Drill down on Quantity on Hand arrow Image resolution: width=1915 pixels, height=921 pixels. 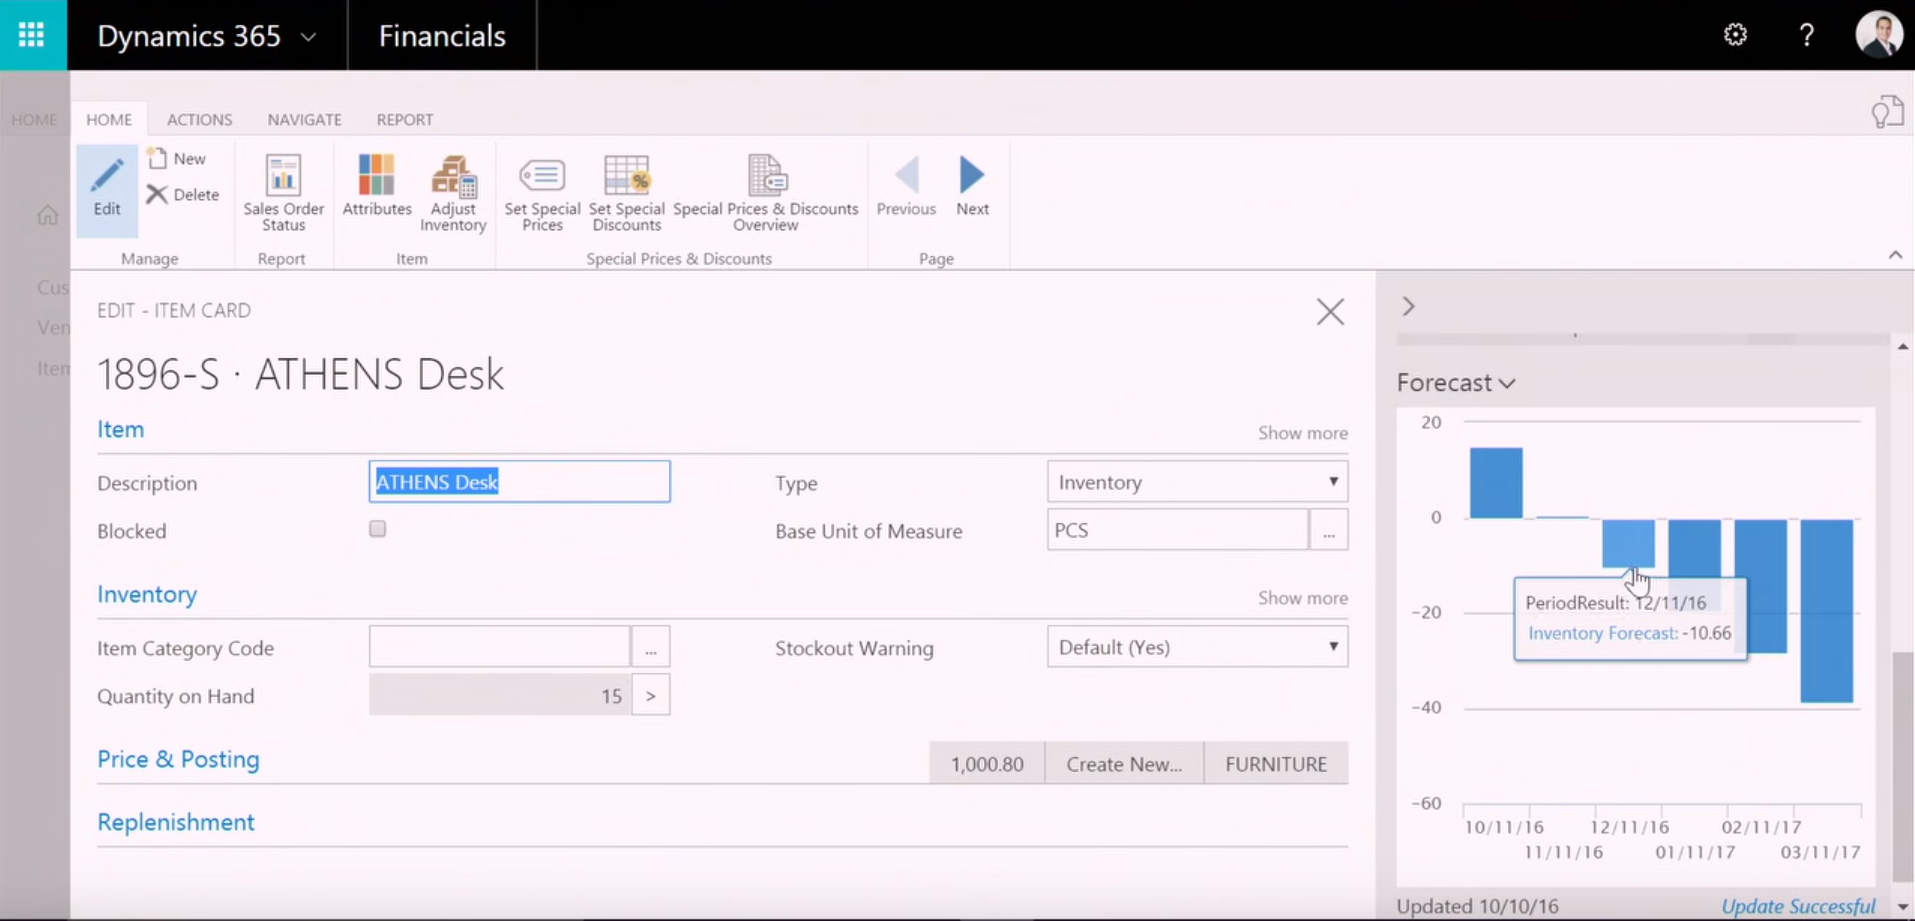[650, 695]
